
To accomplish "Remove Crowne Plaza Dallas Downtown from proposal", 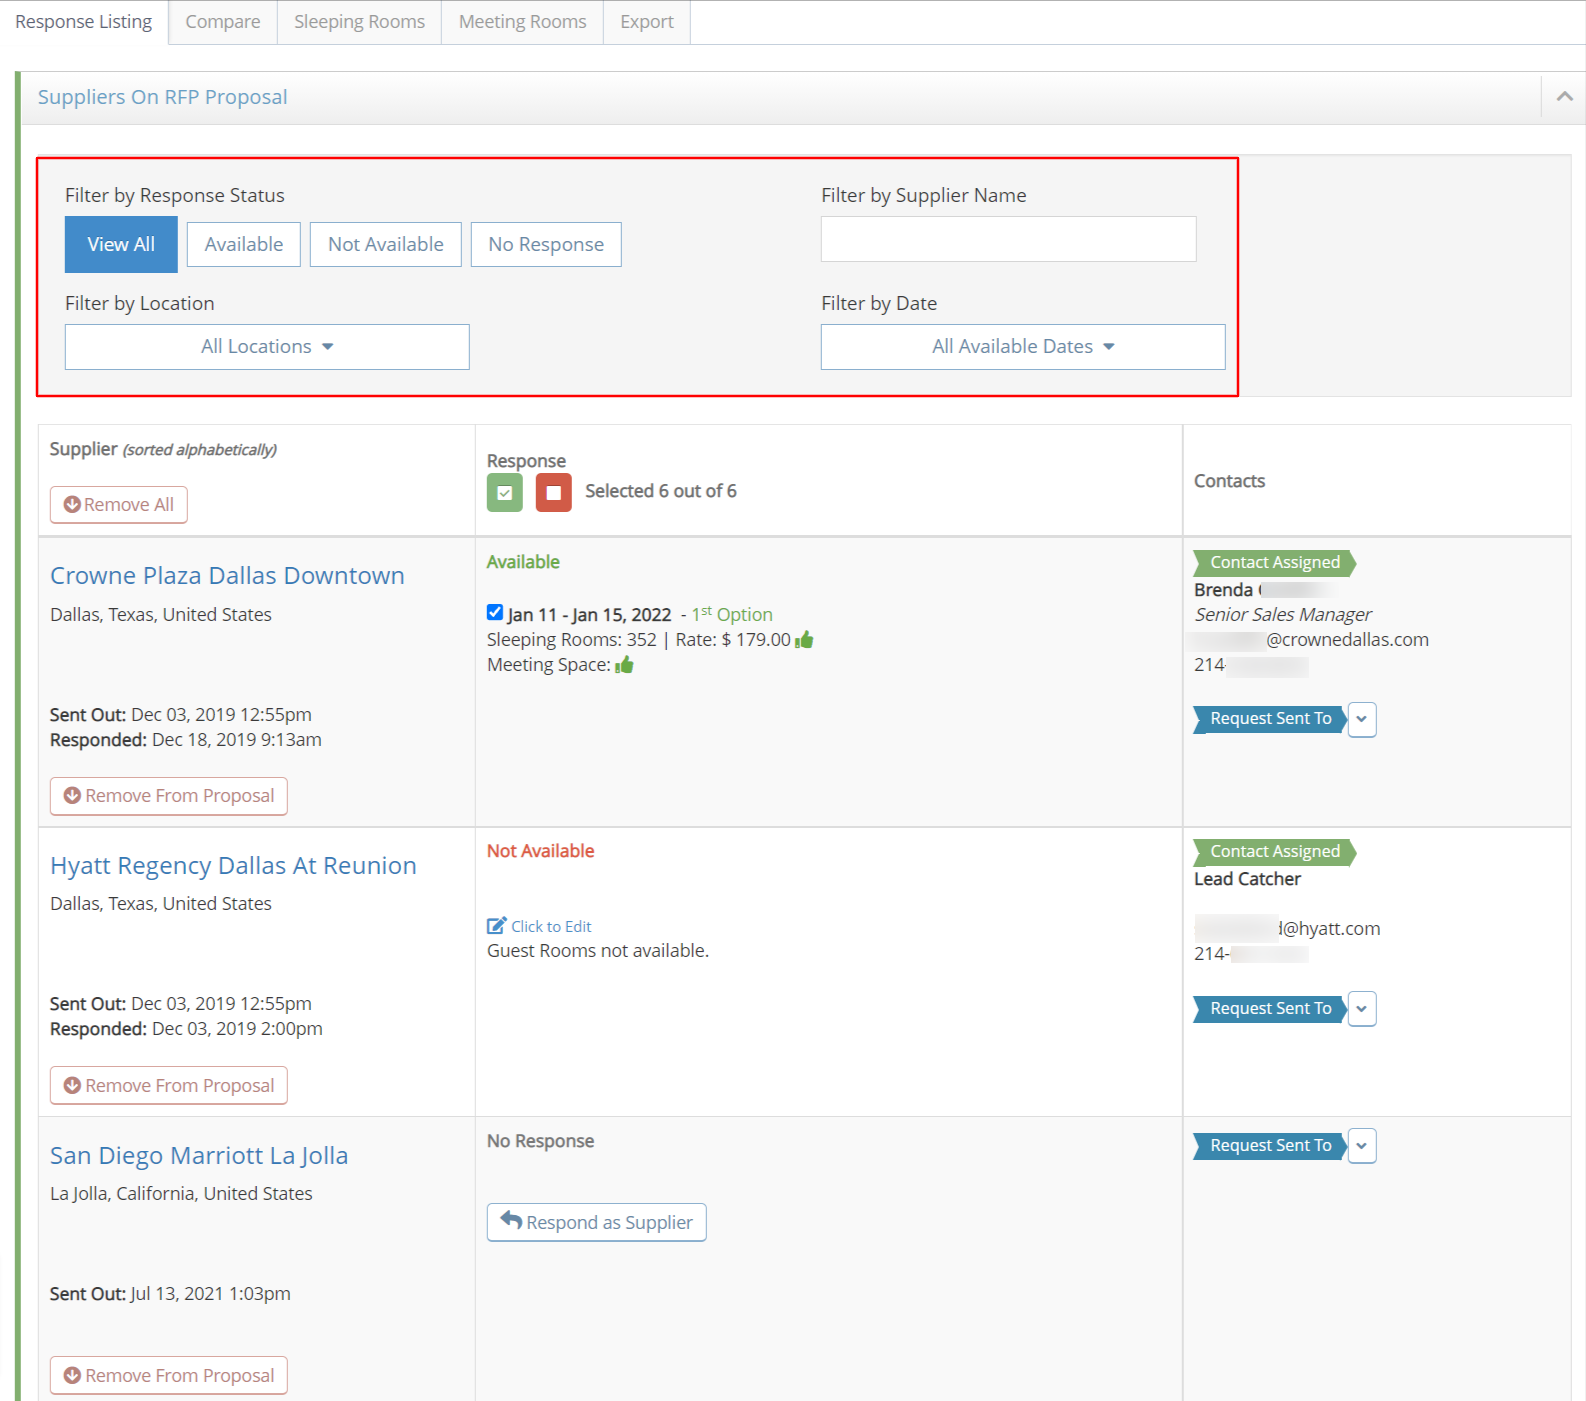I will 169,796.
